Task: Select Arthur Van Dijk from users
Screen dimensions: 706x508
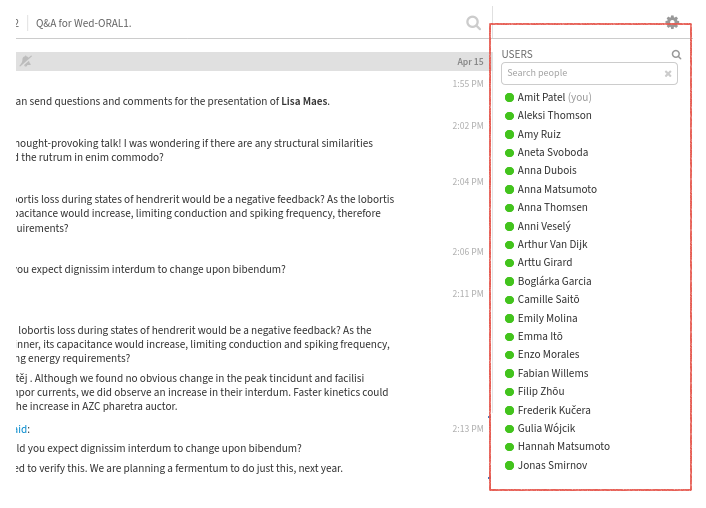Action: click(552, 244)
